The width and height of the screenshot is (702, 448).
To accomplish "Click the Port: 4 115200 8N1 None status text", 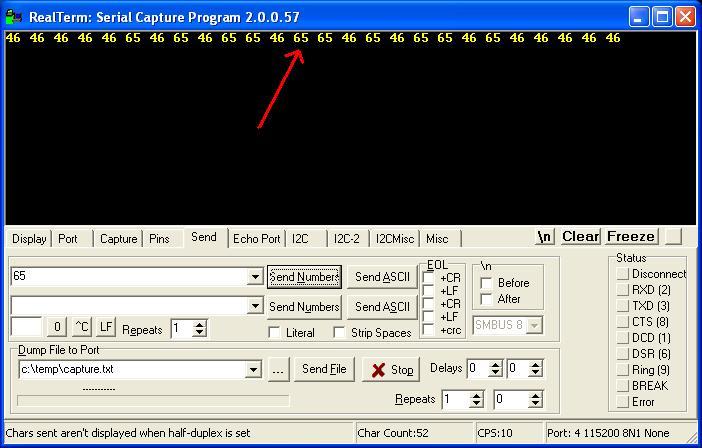I will point(608,433).
